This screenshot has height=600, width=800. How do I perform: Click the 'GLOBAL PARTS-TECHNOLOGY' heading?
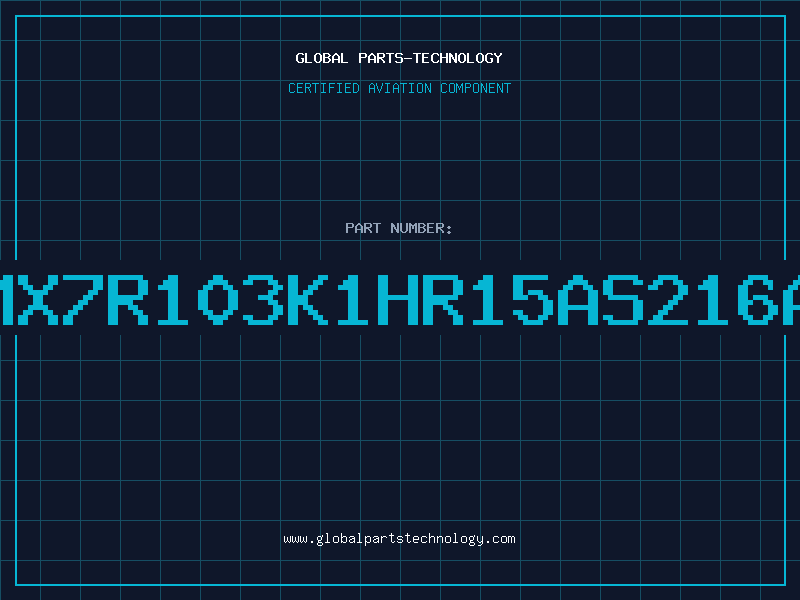(399, 58)
